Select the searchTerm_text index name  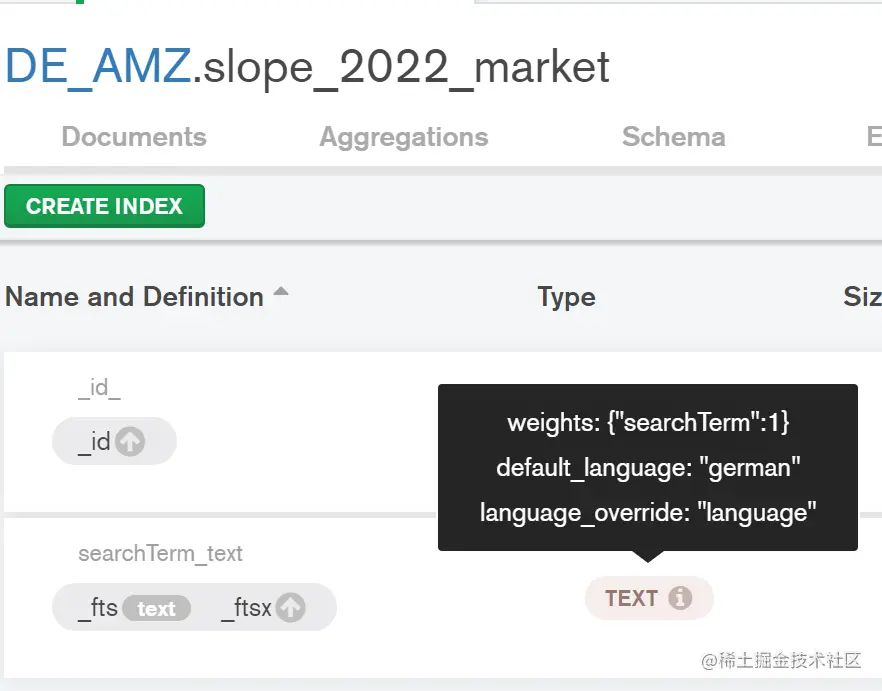pos(160,553)
